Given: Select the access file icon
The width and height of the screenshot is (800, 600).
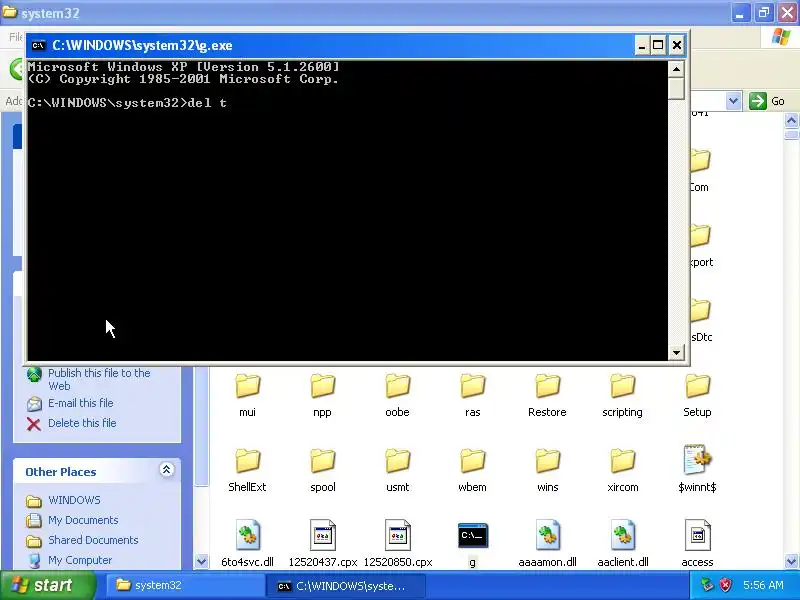Looking at the screenshot, I should pyautogui.click(x=697, y=535).
